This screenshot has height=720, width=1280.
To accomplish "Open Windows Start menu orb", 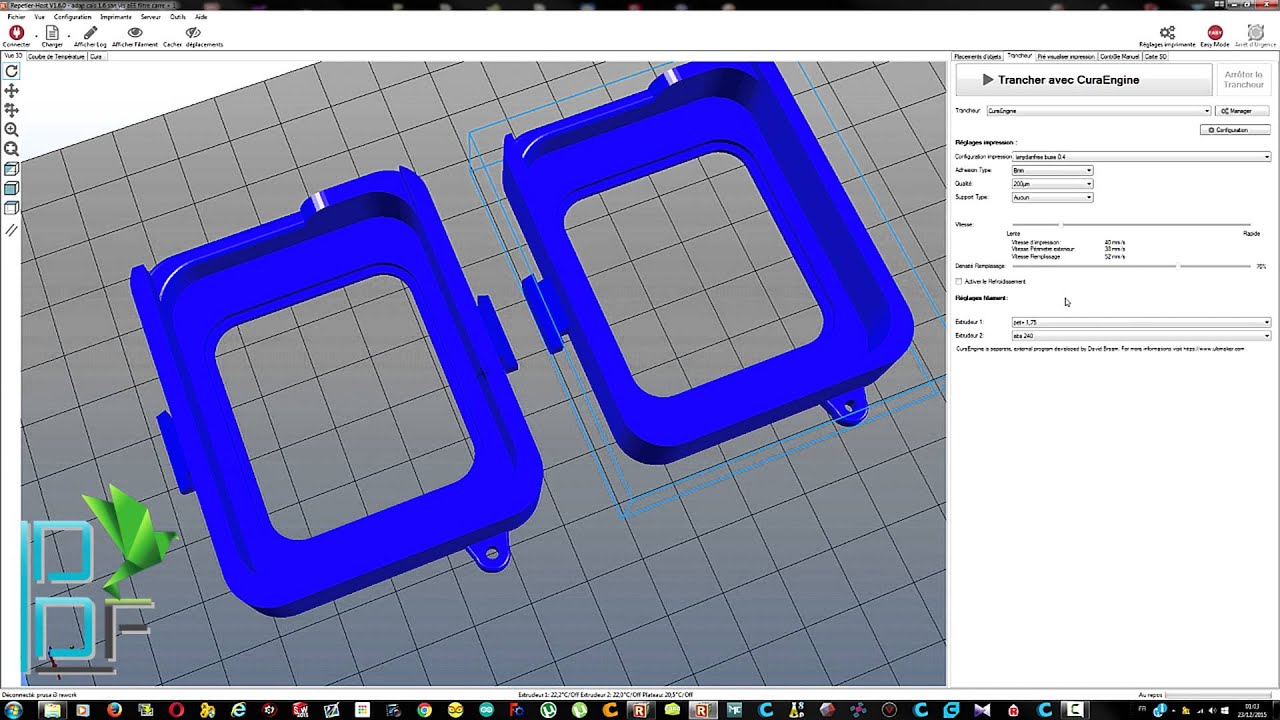I will click(x=15, y=710).
